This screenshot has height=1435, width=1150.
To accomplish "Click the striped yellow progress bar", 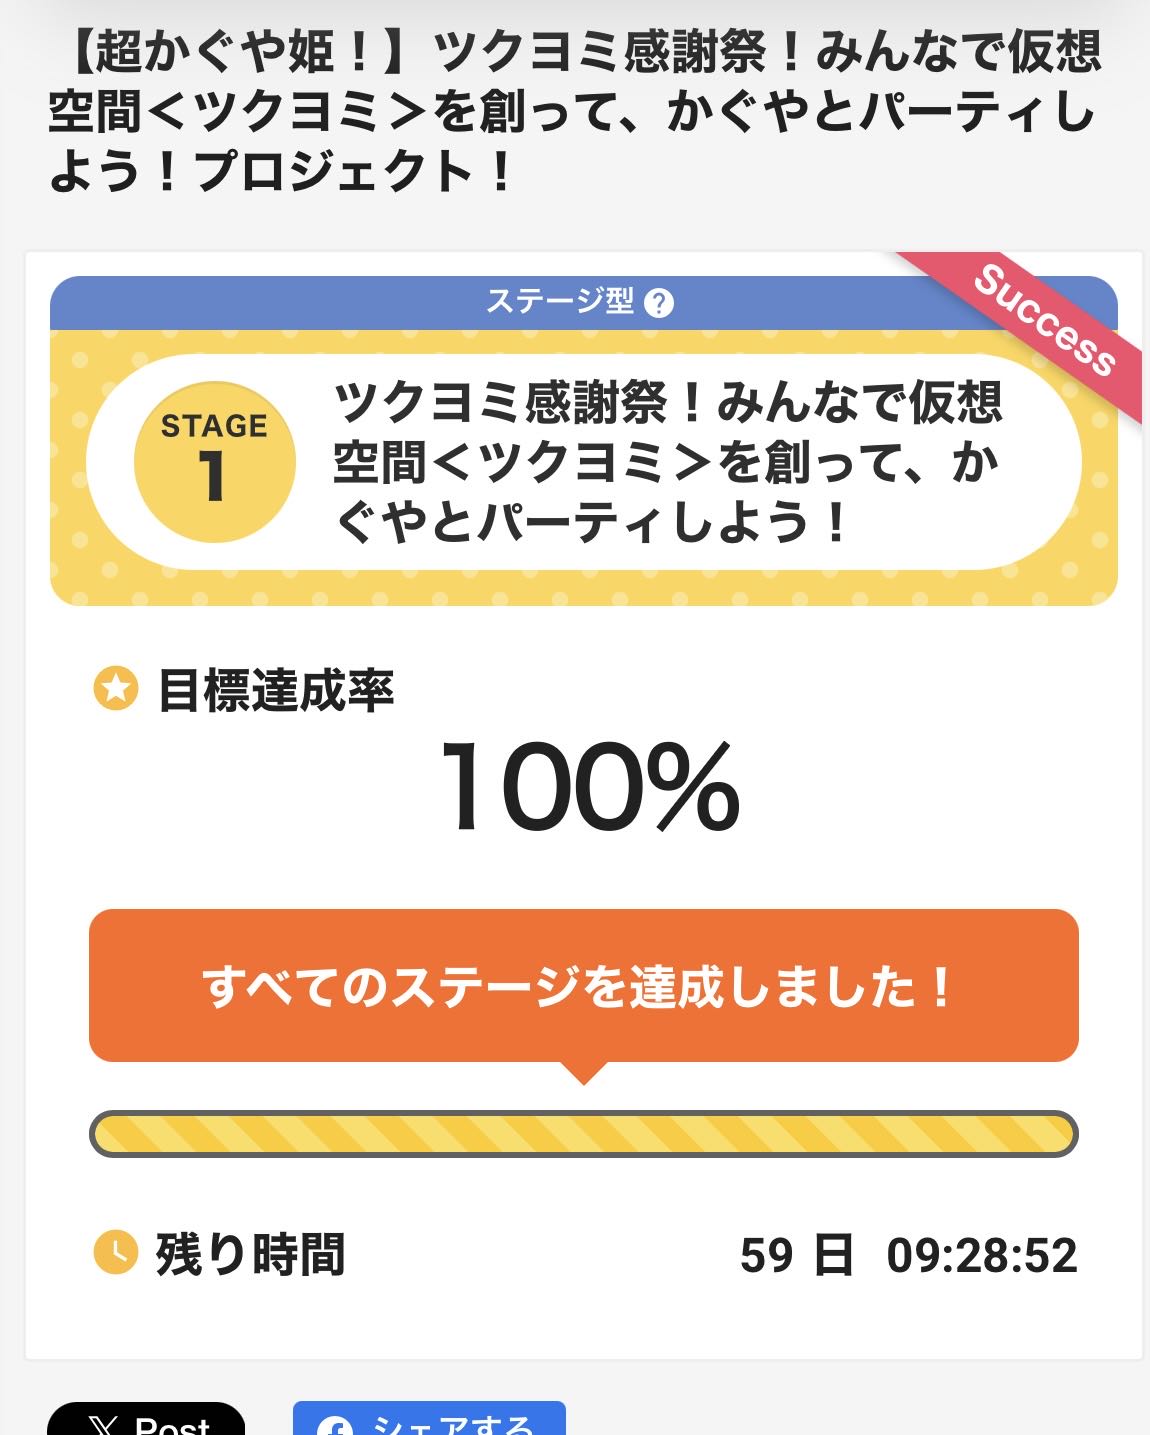I will (x=583, y=1134).
